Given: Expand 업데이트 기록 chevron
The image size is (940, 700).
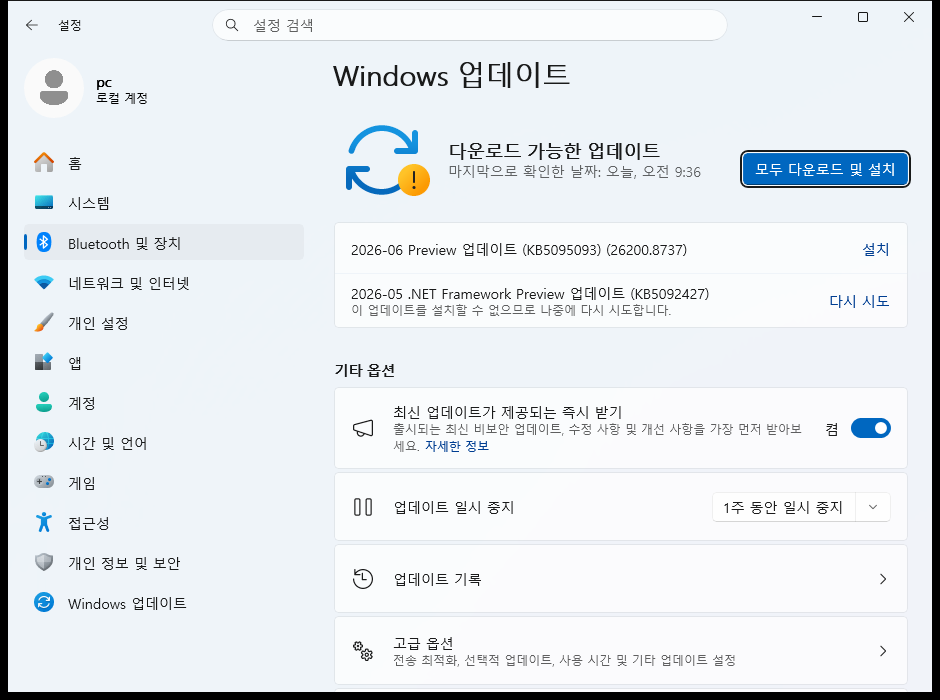Looking at the screenshot, I should tap(883, 579).
